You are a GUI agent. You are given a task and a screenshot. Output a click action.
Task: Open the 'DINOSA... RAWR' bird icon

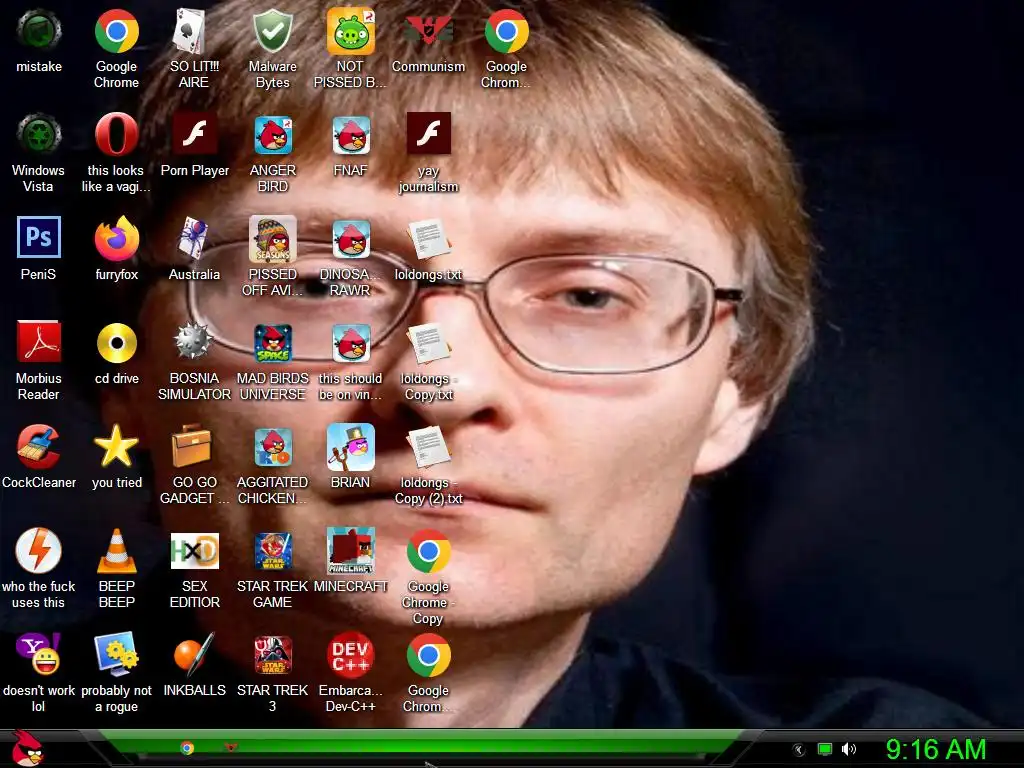click(x=350, y=238)
